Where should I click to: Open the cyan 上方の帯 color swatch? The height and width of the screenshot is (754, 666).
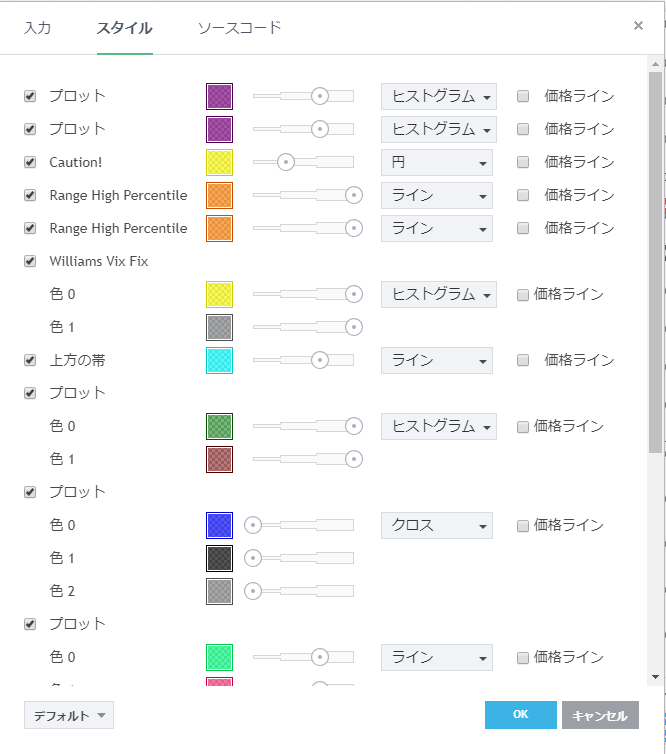coord(219,360)
